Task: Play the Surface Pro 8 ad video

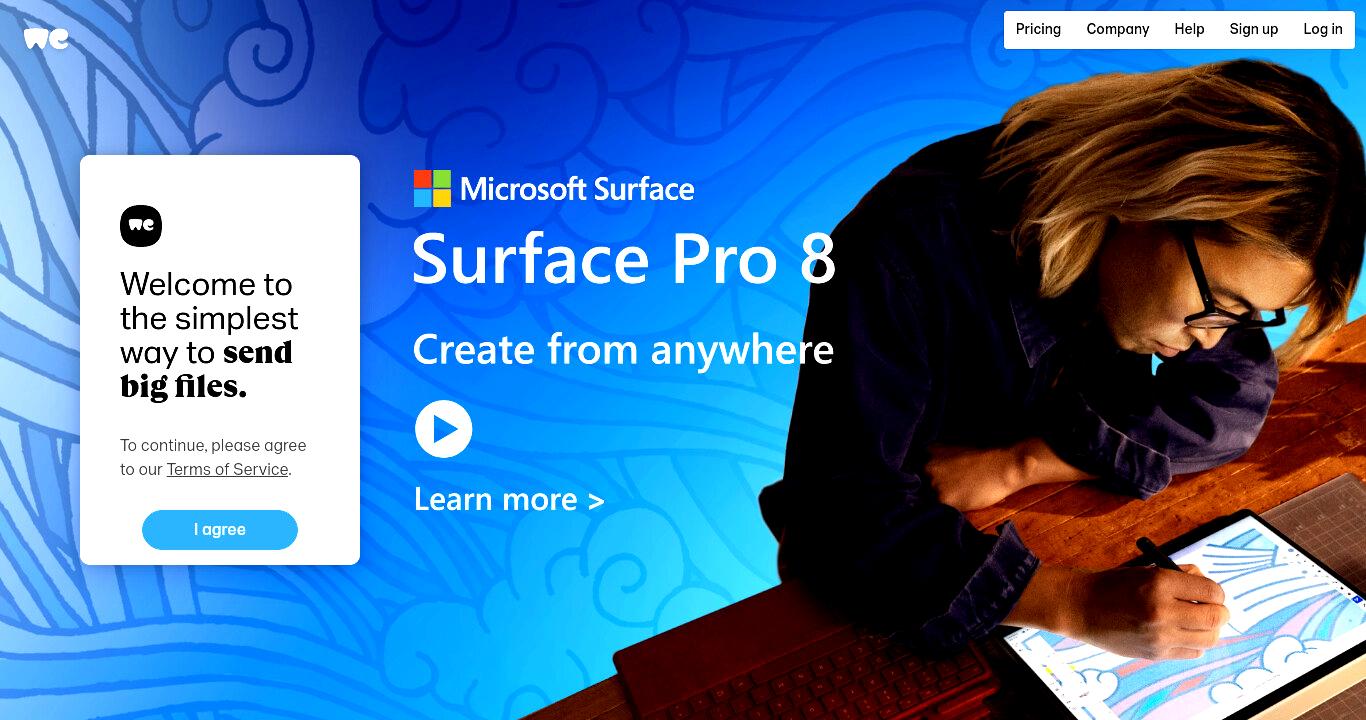Action: coord(443,429)
